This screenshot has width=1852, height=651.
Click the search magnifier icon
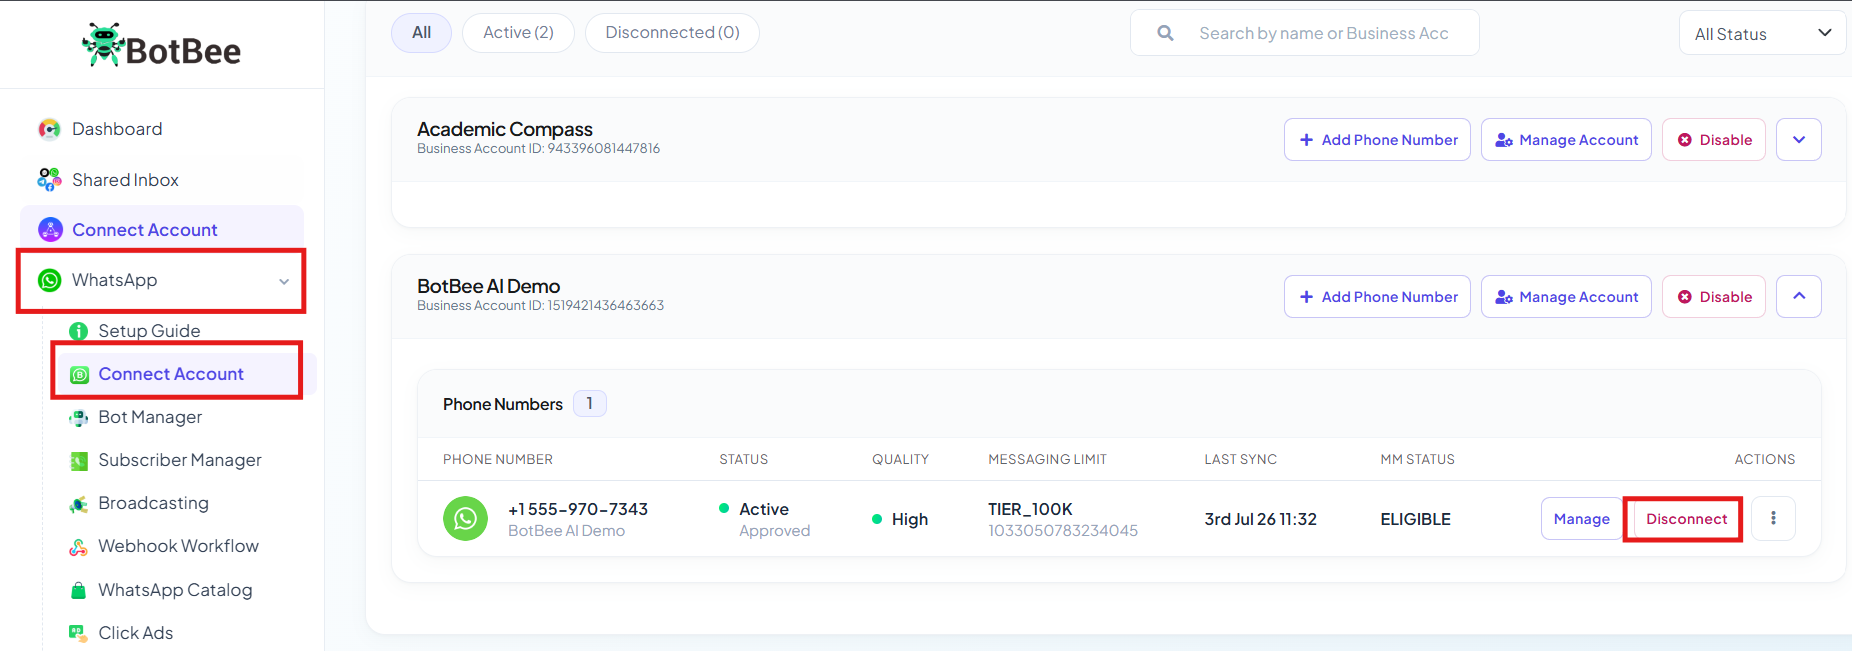pyautogui.click(x=1165, y=33)
